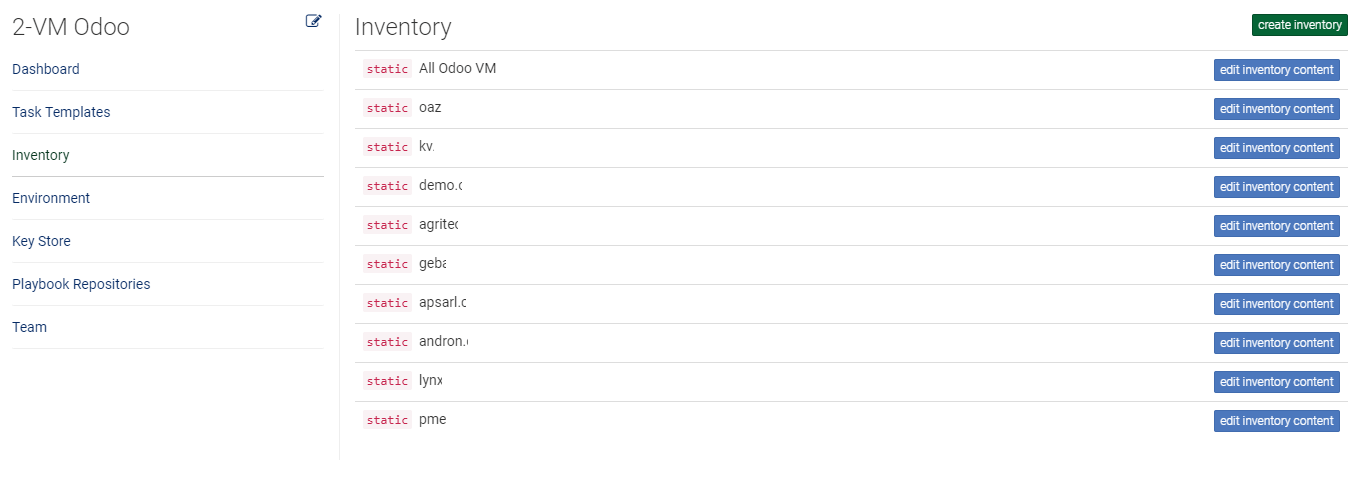Click the static tag beside andron
1363x501 pixels.
[387, 342]
